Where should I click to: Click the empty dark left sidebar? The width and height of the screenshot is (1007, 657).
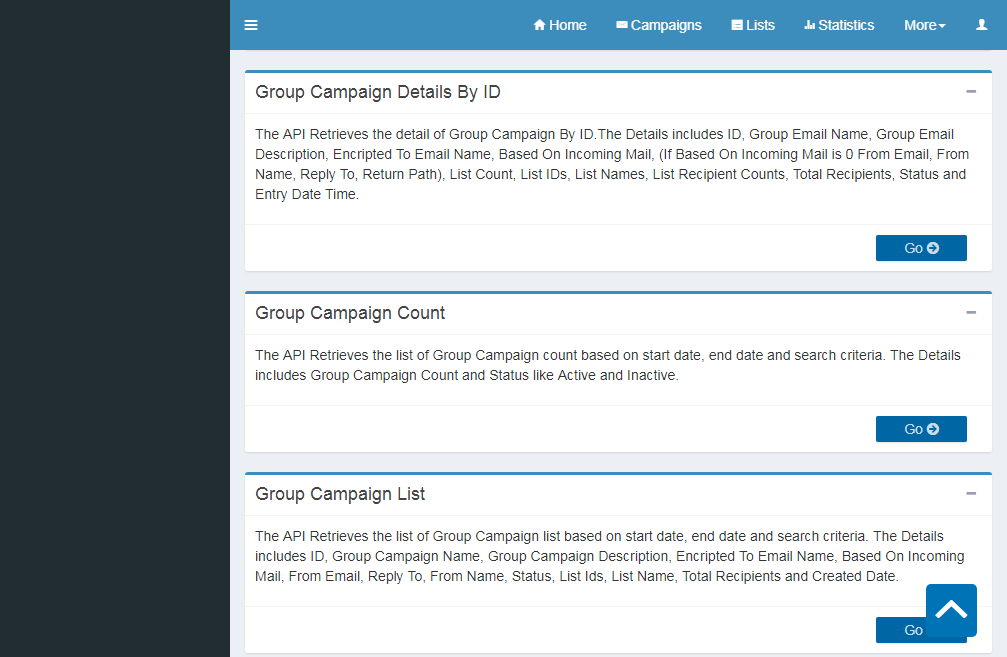(x=115, y=350)
